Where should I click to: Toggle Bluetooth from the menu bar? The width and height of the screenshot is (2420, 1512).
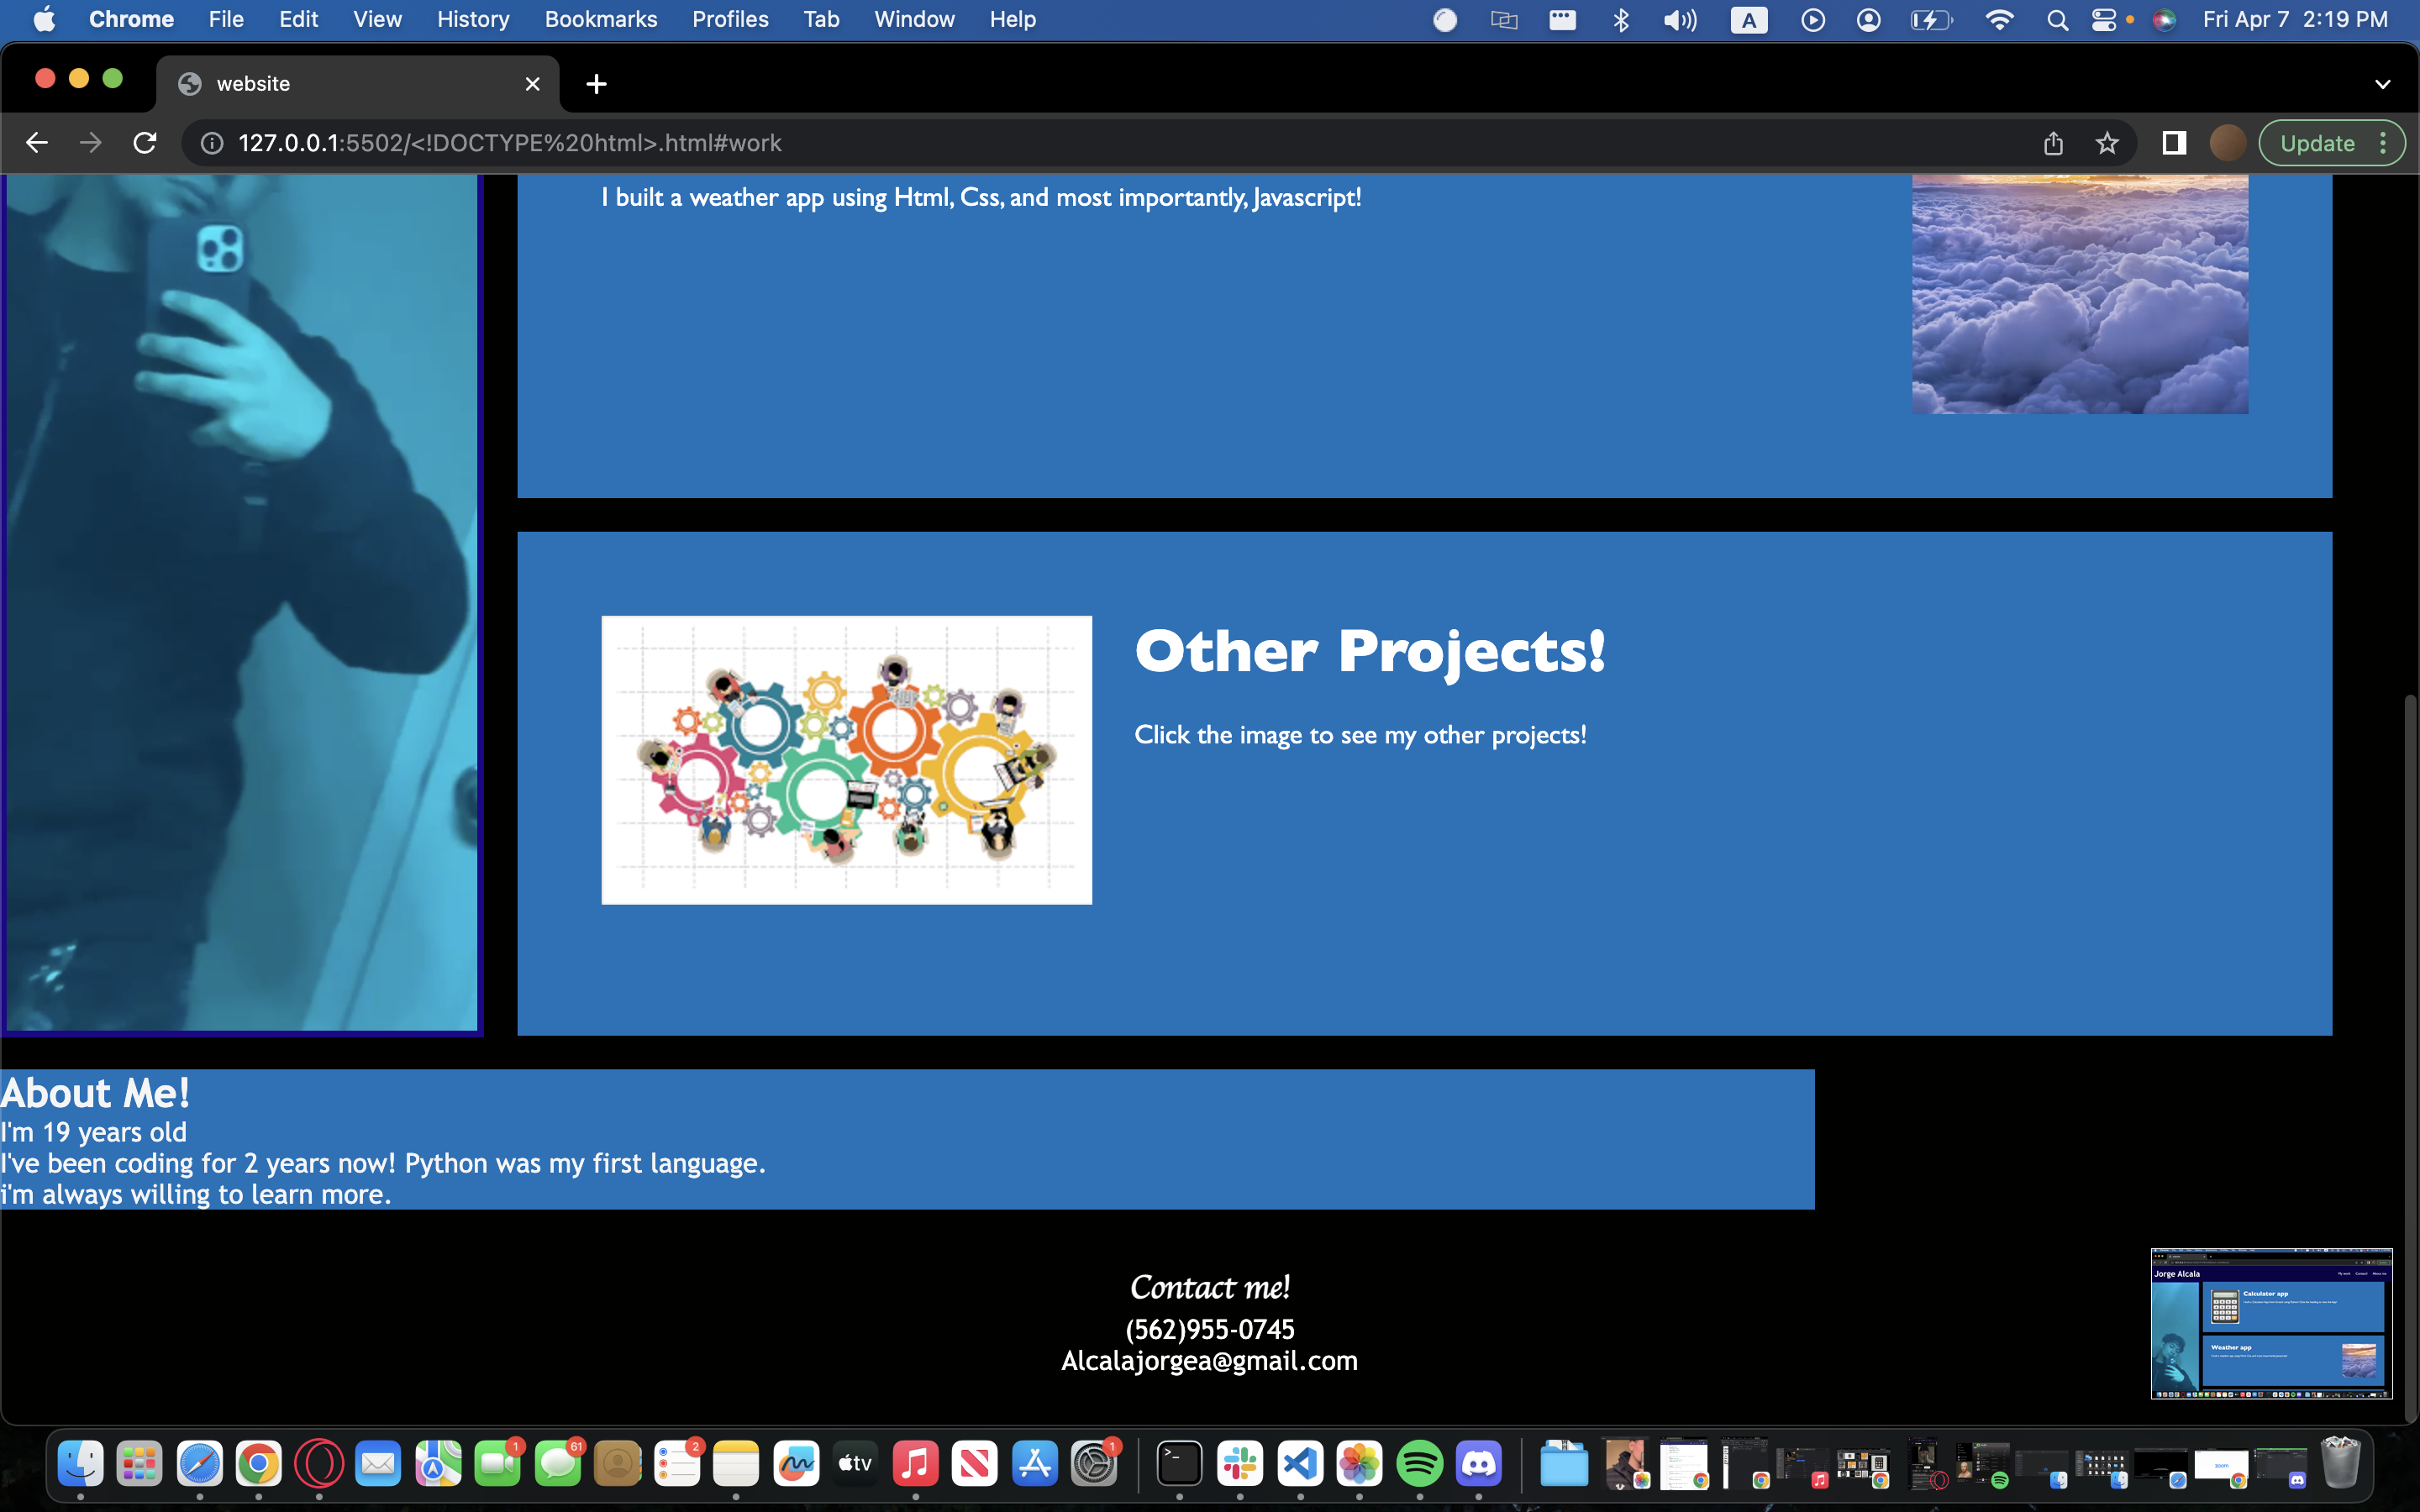[x=1622, y=19]
